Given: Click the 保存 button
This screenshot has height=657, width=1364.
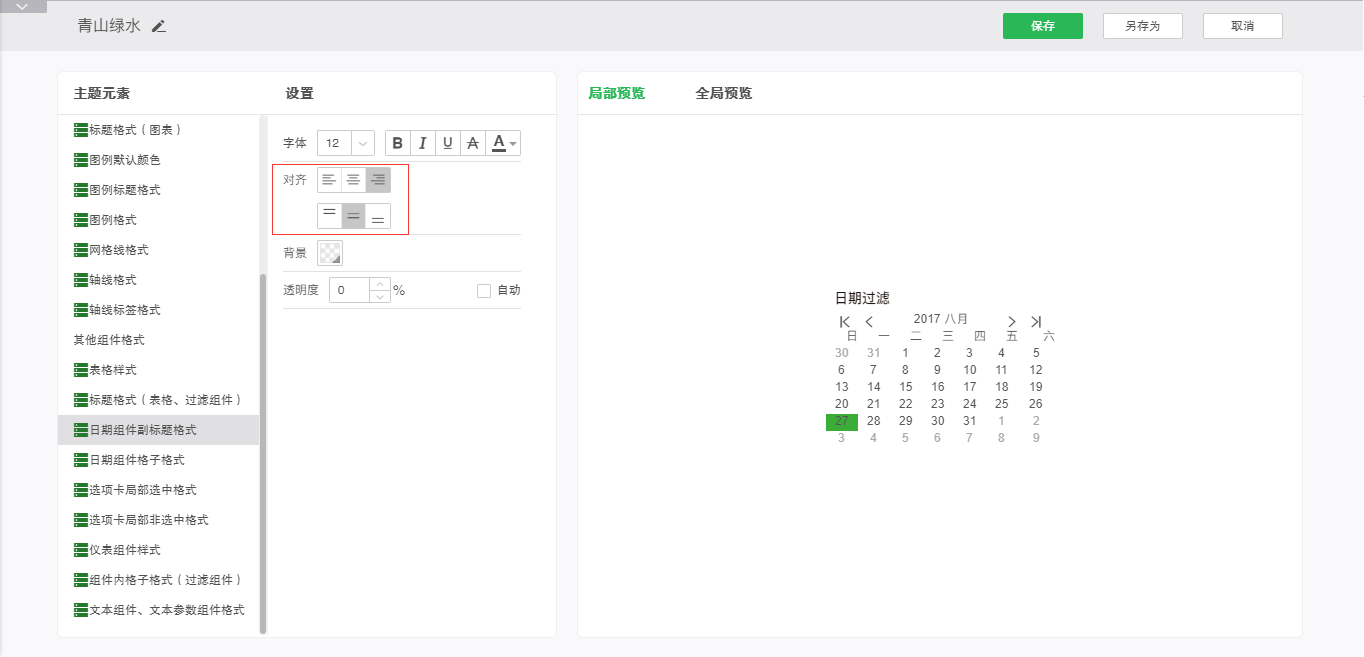Looking at the screenshot, I should (1042, 26).
